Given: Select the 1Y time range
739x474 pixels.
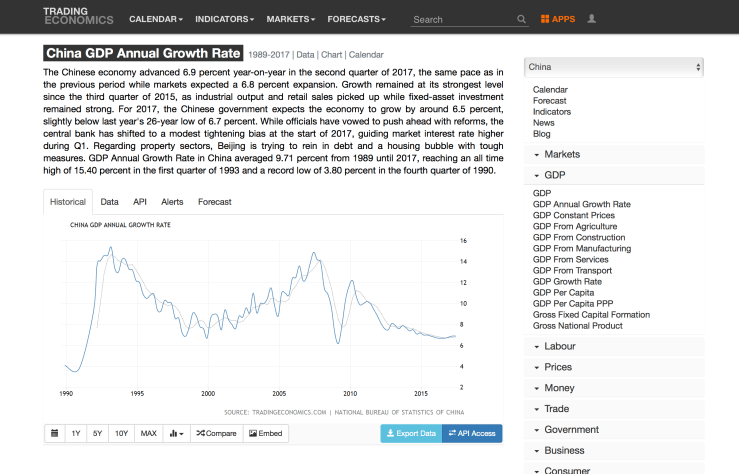Looking at the screenshot, I should pos(76,433).
